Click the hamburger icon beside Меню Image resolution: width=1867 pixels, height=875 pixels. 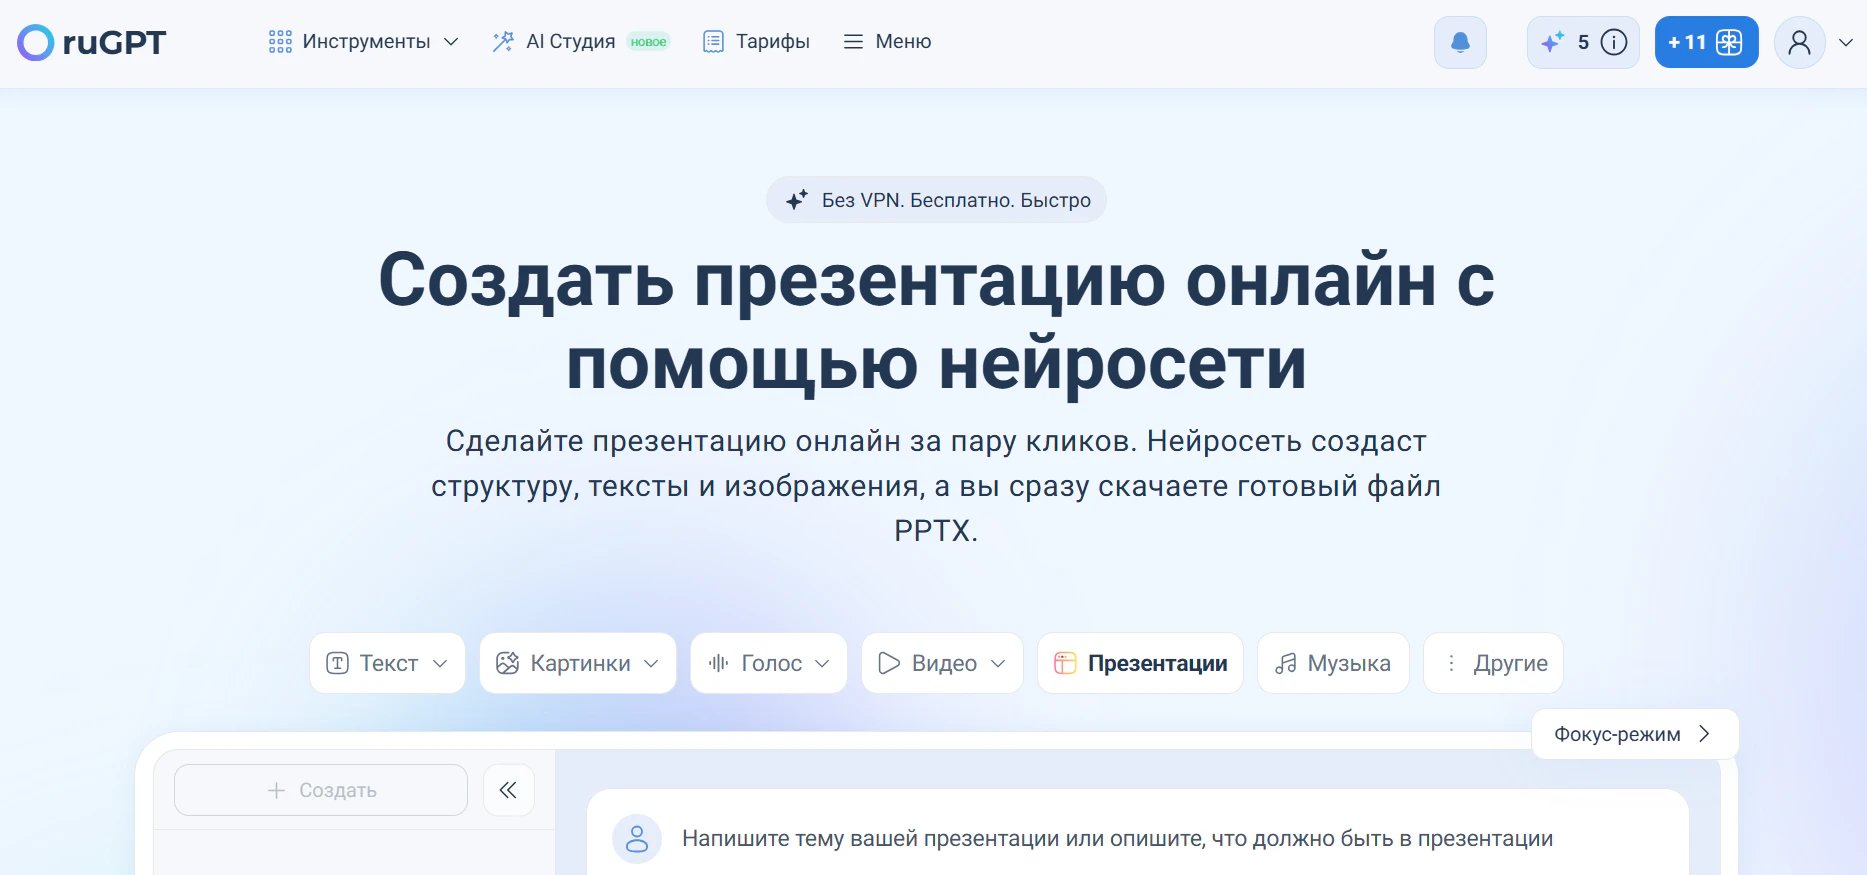tap(853, 41)
